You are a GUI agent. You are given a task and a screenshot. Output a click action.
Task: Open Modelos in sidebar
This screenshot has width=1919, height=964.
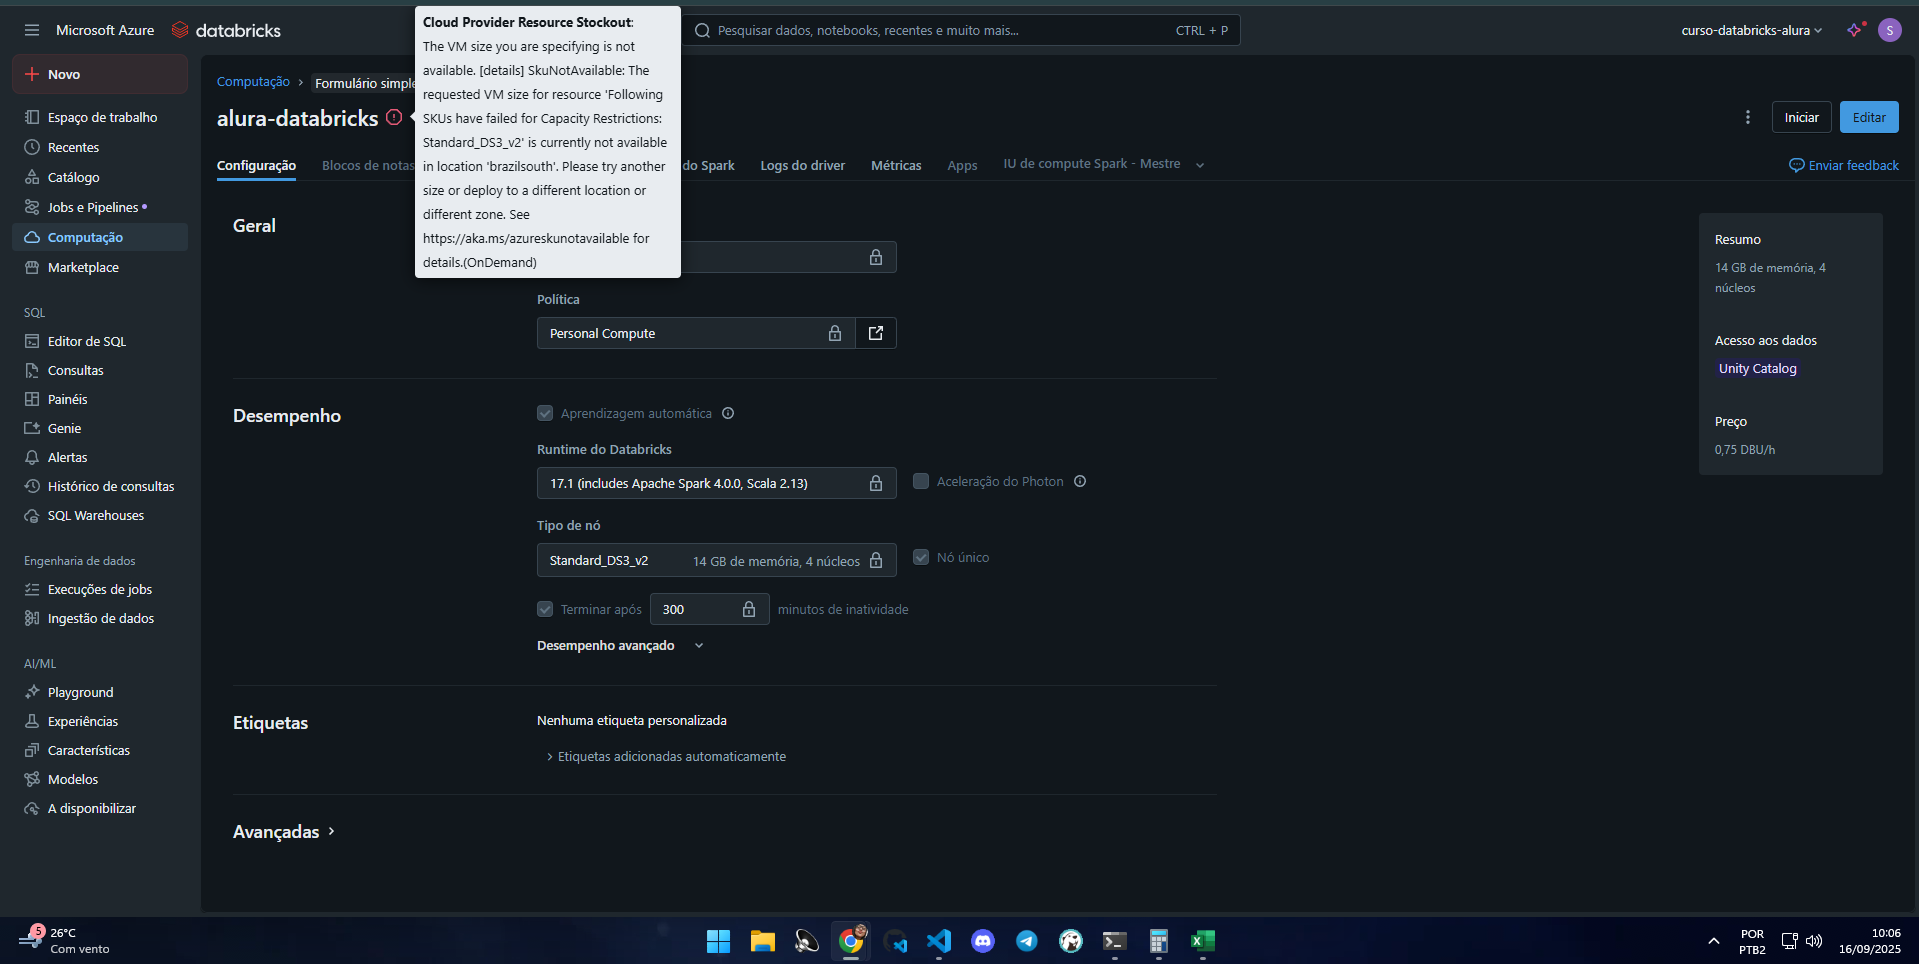pos(100,779)
